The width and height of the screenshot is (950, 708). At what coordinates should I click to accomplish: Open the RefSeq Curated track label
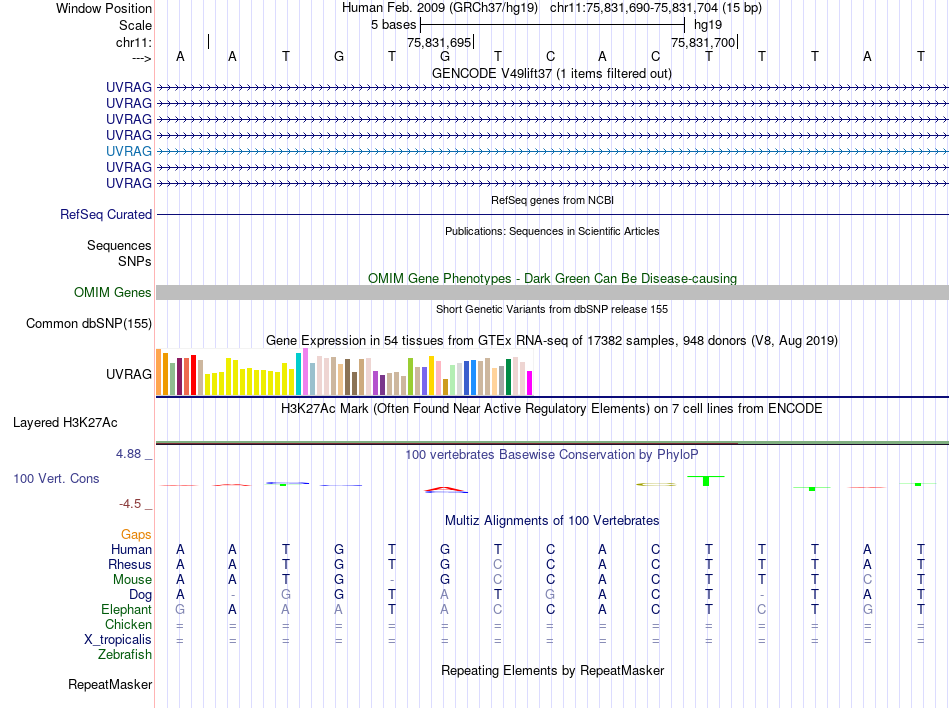106,214
